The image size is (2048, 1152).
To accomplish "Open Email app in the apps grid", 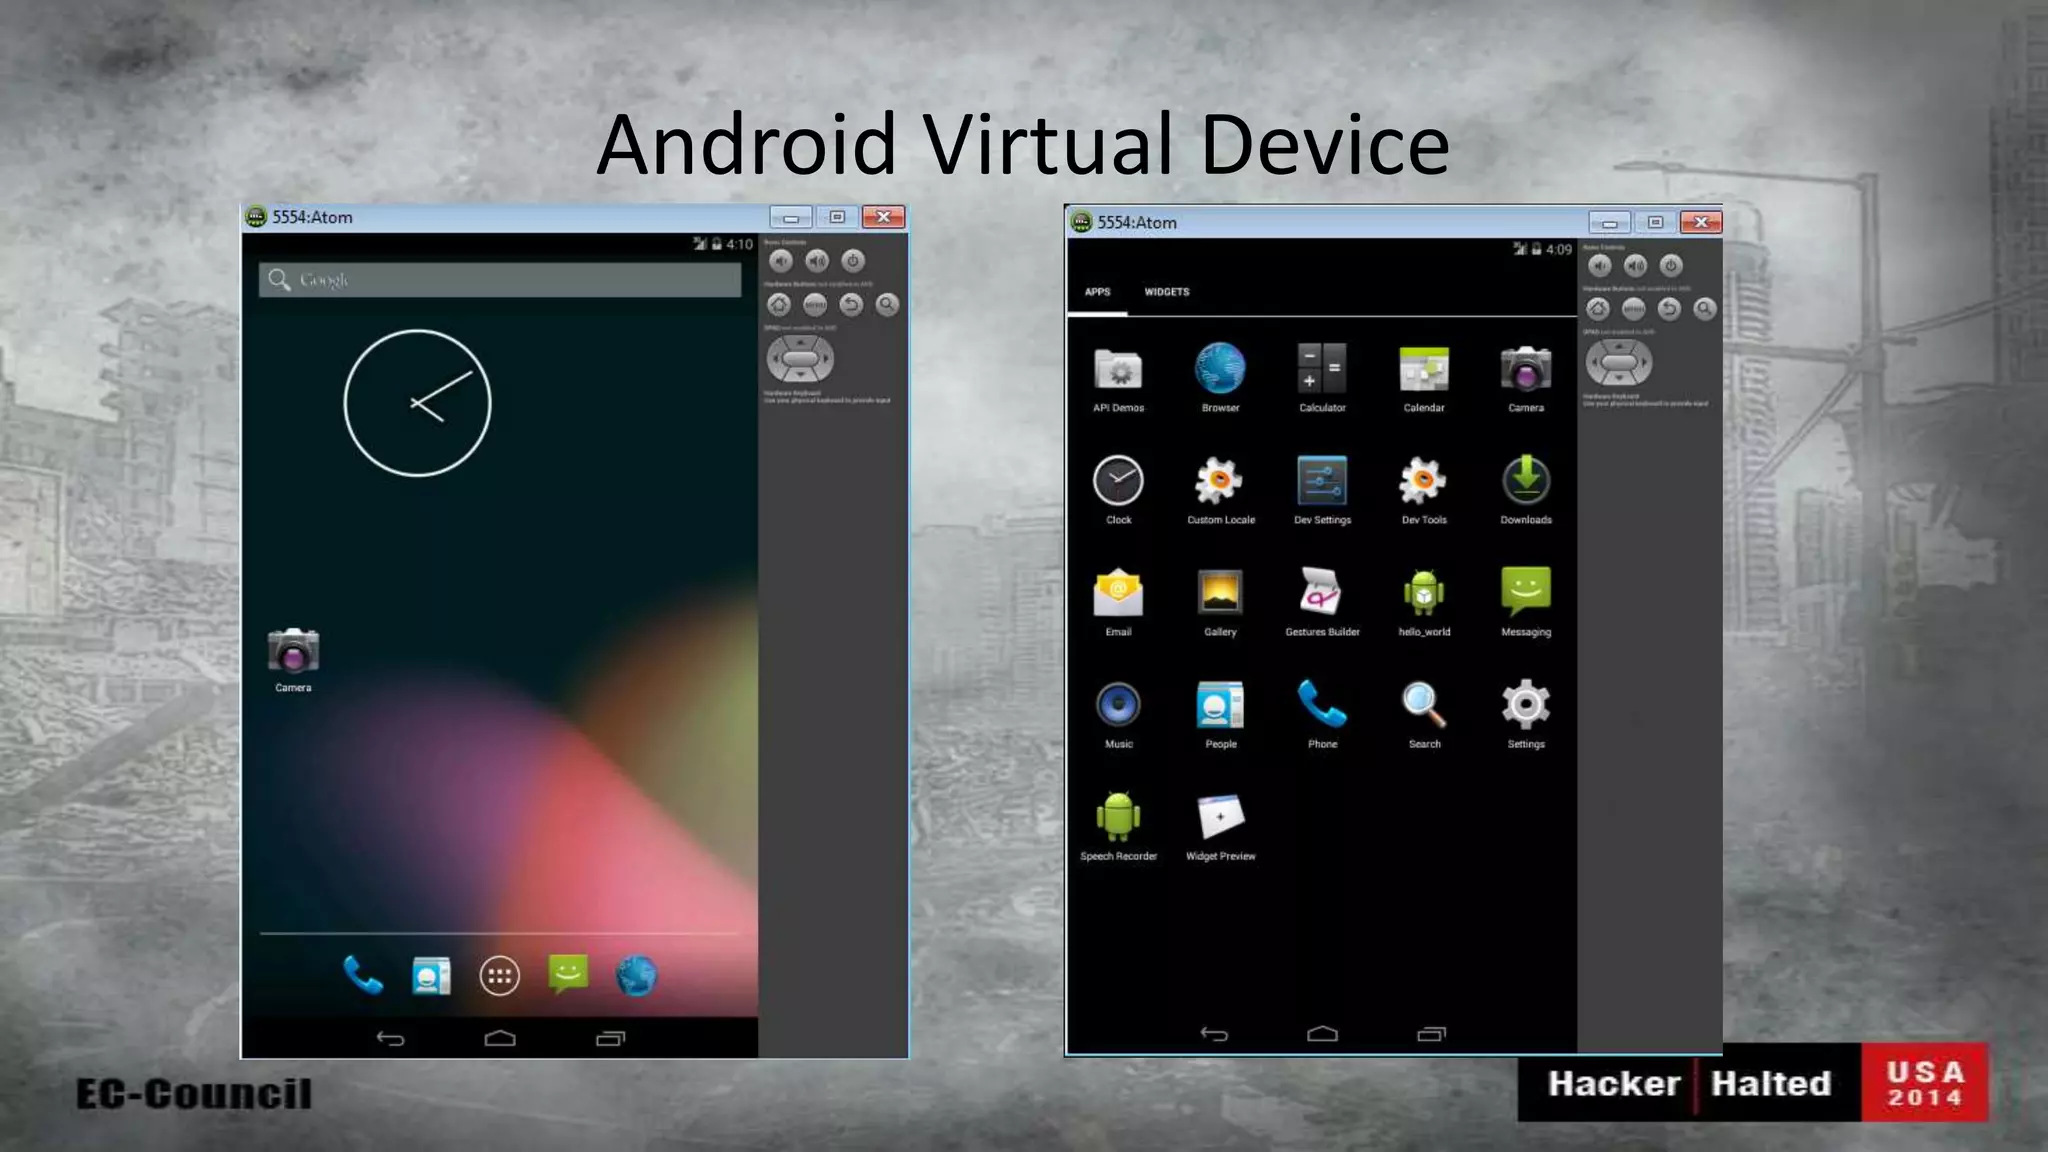I will click(x=1118, y=603).
